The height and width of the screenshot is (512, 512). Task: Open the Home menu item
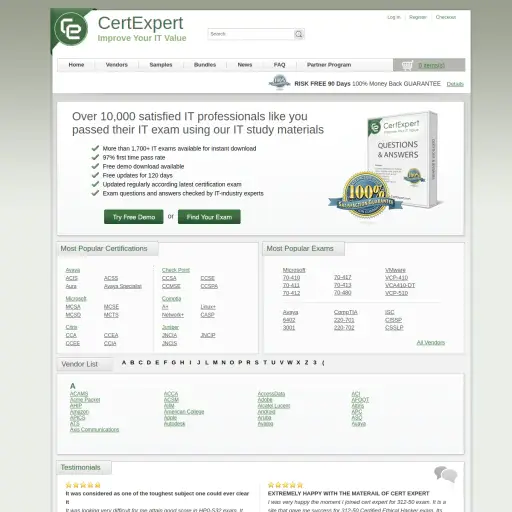76,65
